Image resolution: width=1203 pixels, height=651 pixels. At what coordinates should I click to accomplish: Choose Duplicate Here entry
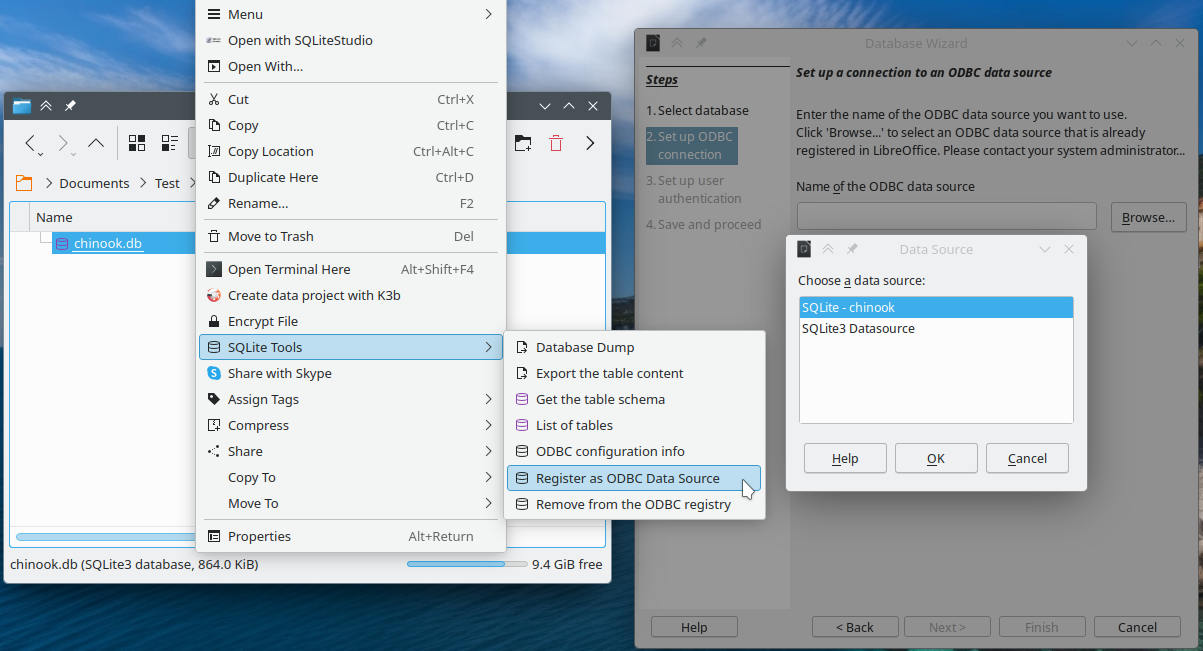pos(351,177)
